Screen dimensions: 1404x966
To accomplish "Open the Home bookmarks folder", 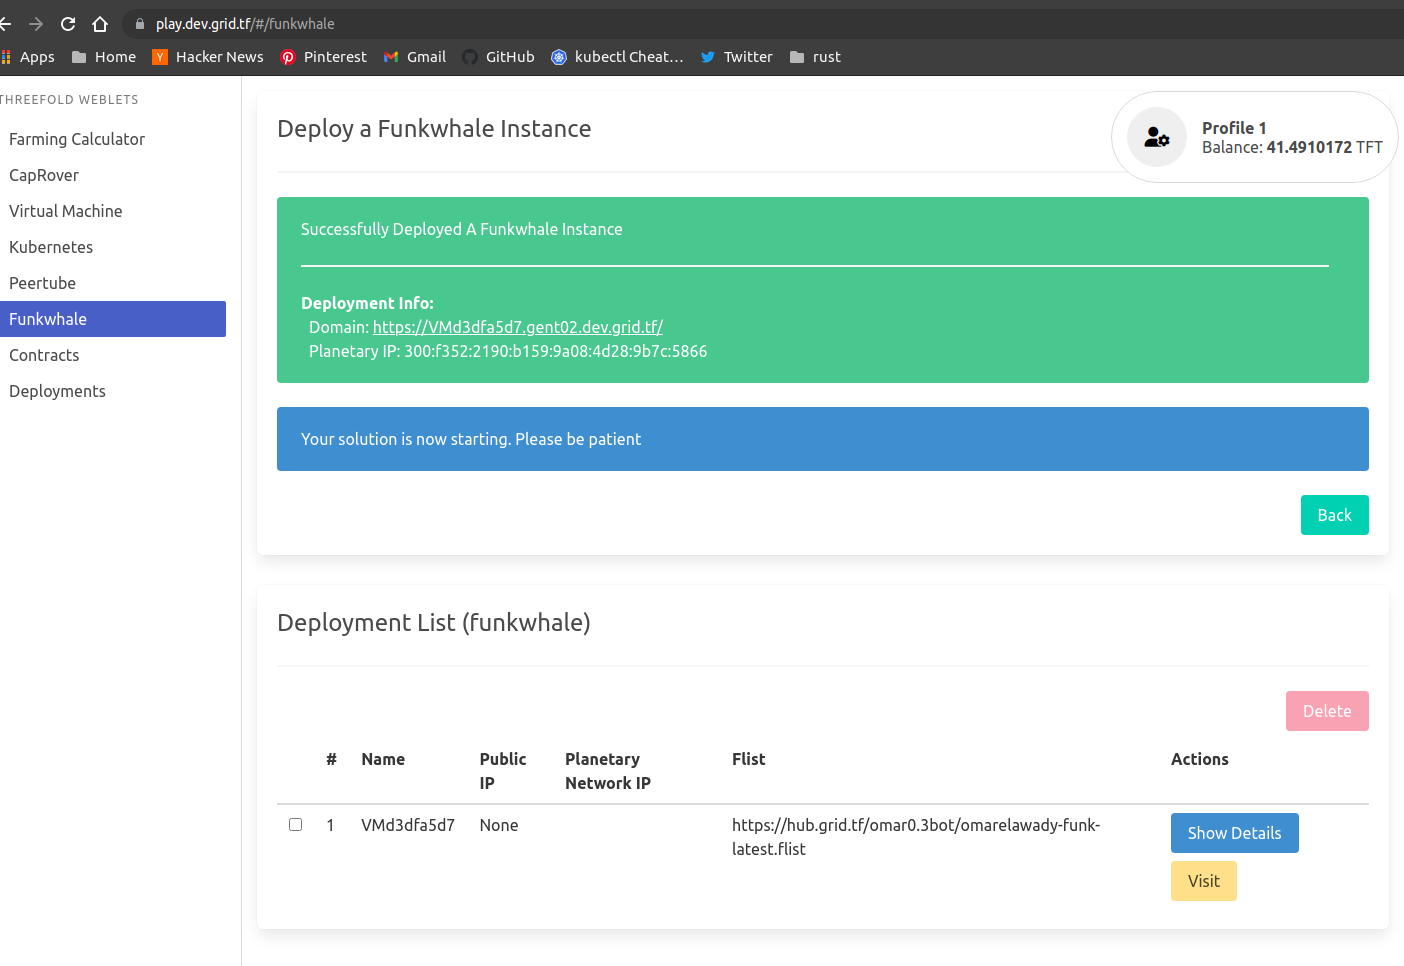I will pyautogui.click(x=103, y=57).
